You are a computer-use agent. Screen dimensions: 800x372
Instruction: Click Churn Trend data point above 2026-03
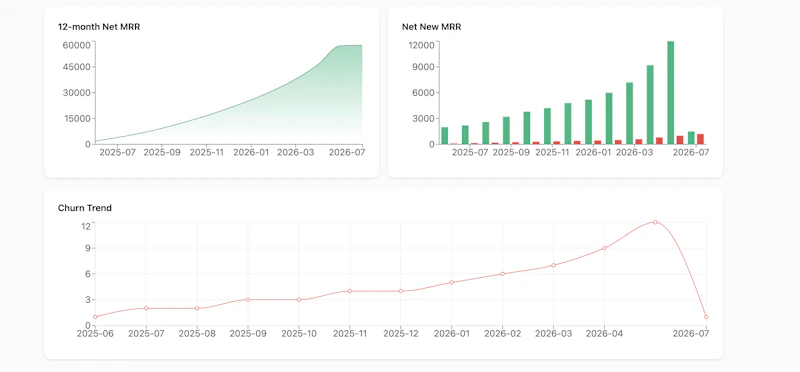tap(553, 265)
